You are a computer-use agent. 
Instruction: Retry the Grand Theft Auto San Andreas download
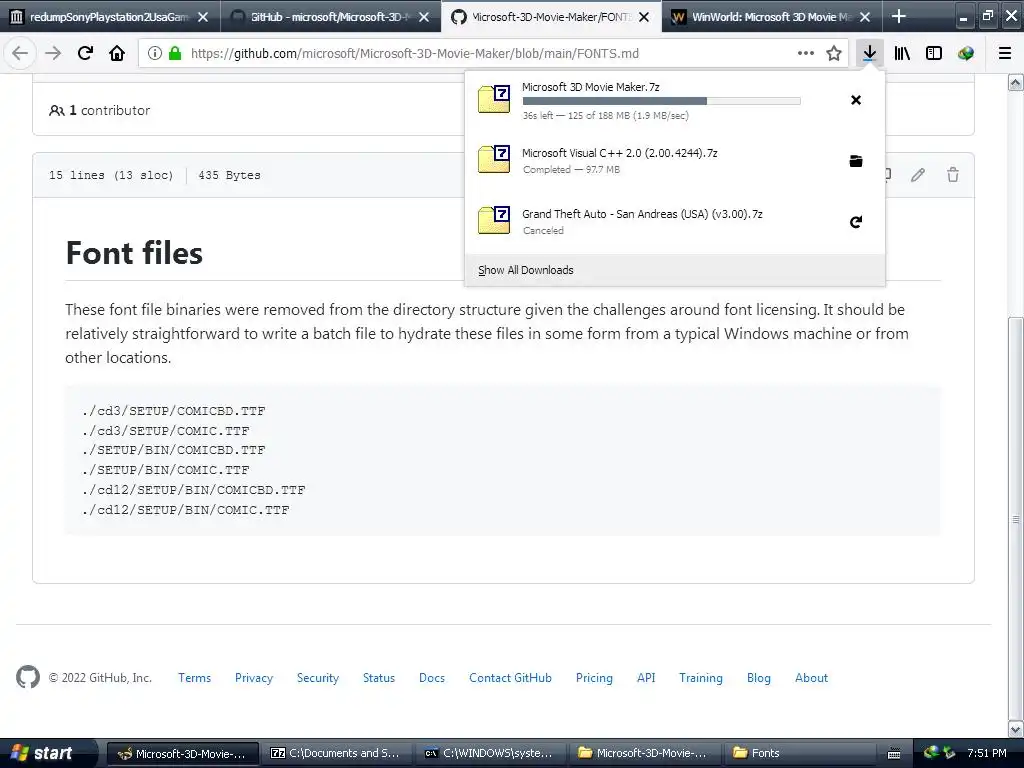pos(856,222)
